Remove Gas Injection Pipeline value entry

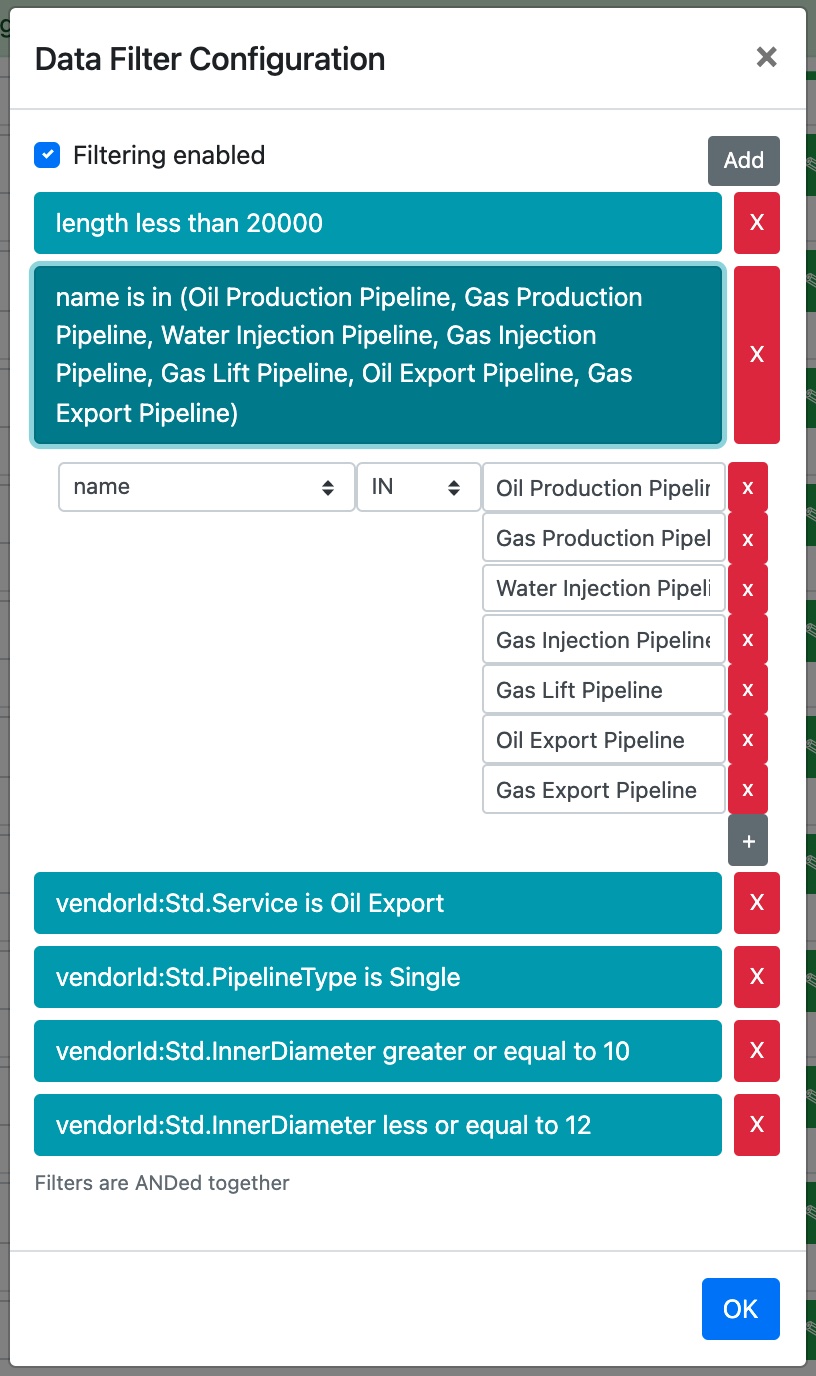click(747, 640)
